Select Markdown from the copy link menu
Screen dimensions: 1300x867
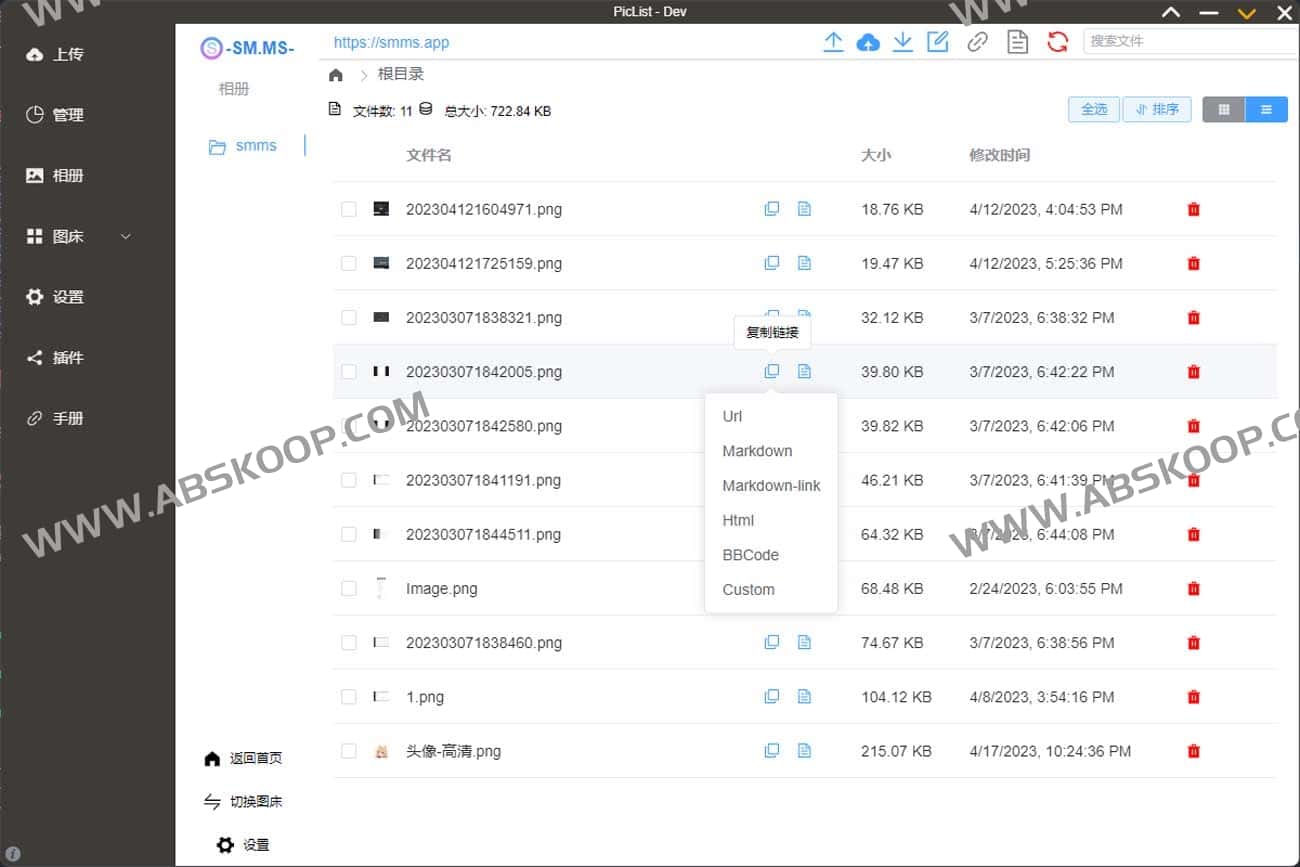click(757, 451)
